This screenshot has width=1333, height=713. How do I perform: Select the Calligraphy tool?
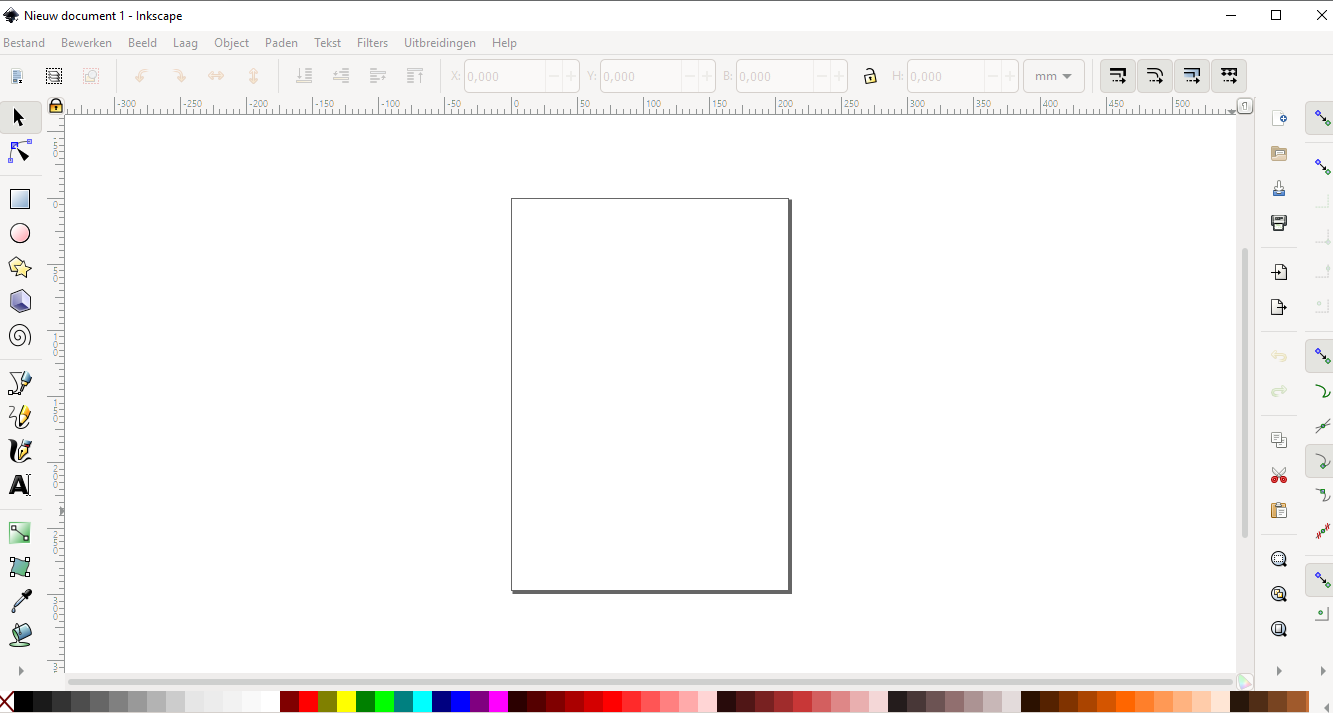[x=20, y=451]
